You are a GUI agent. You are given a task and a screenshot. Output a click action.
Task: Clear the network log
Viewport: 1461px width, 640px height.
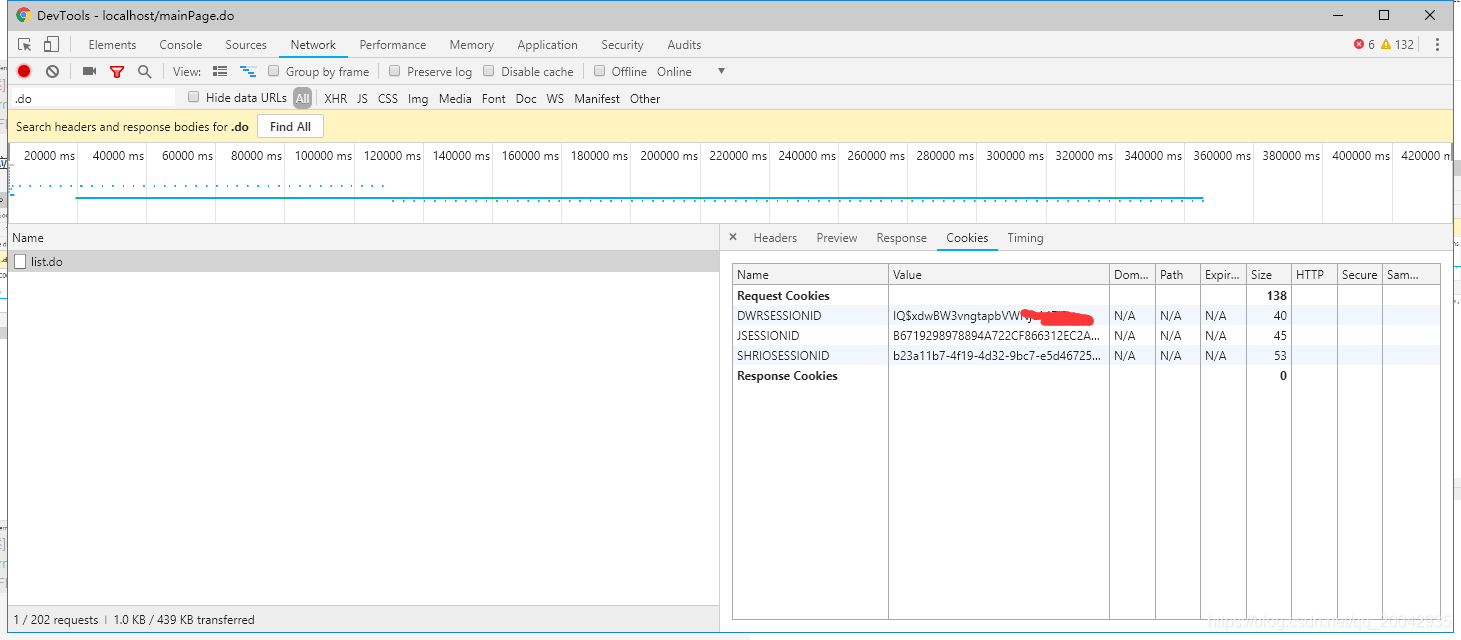point(52,72)
